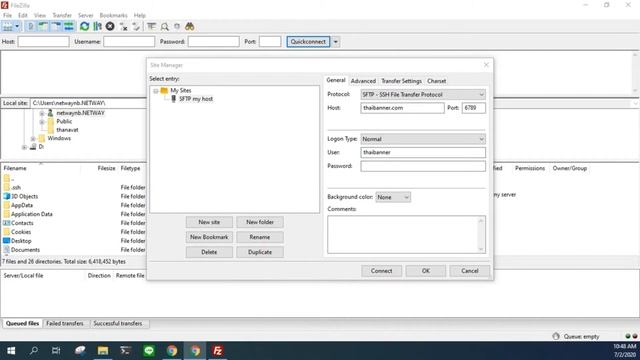Open the Transfer menu

(x=62, y=15)
